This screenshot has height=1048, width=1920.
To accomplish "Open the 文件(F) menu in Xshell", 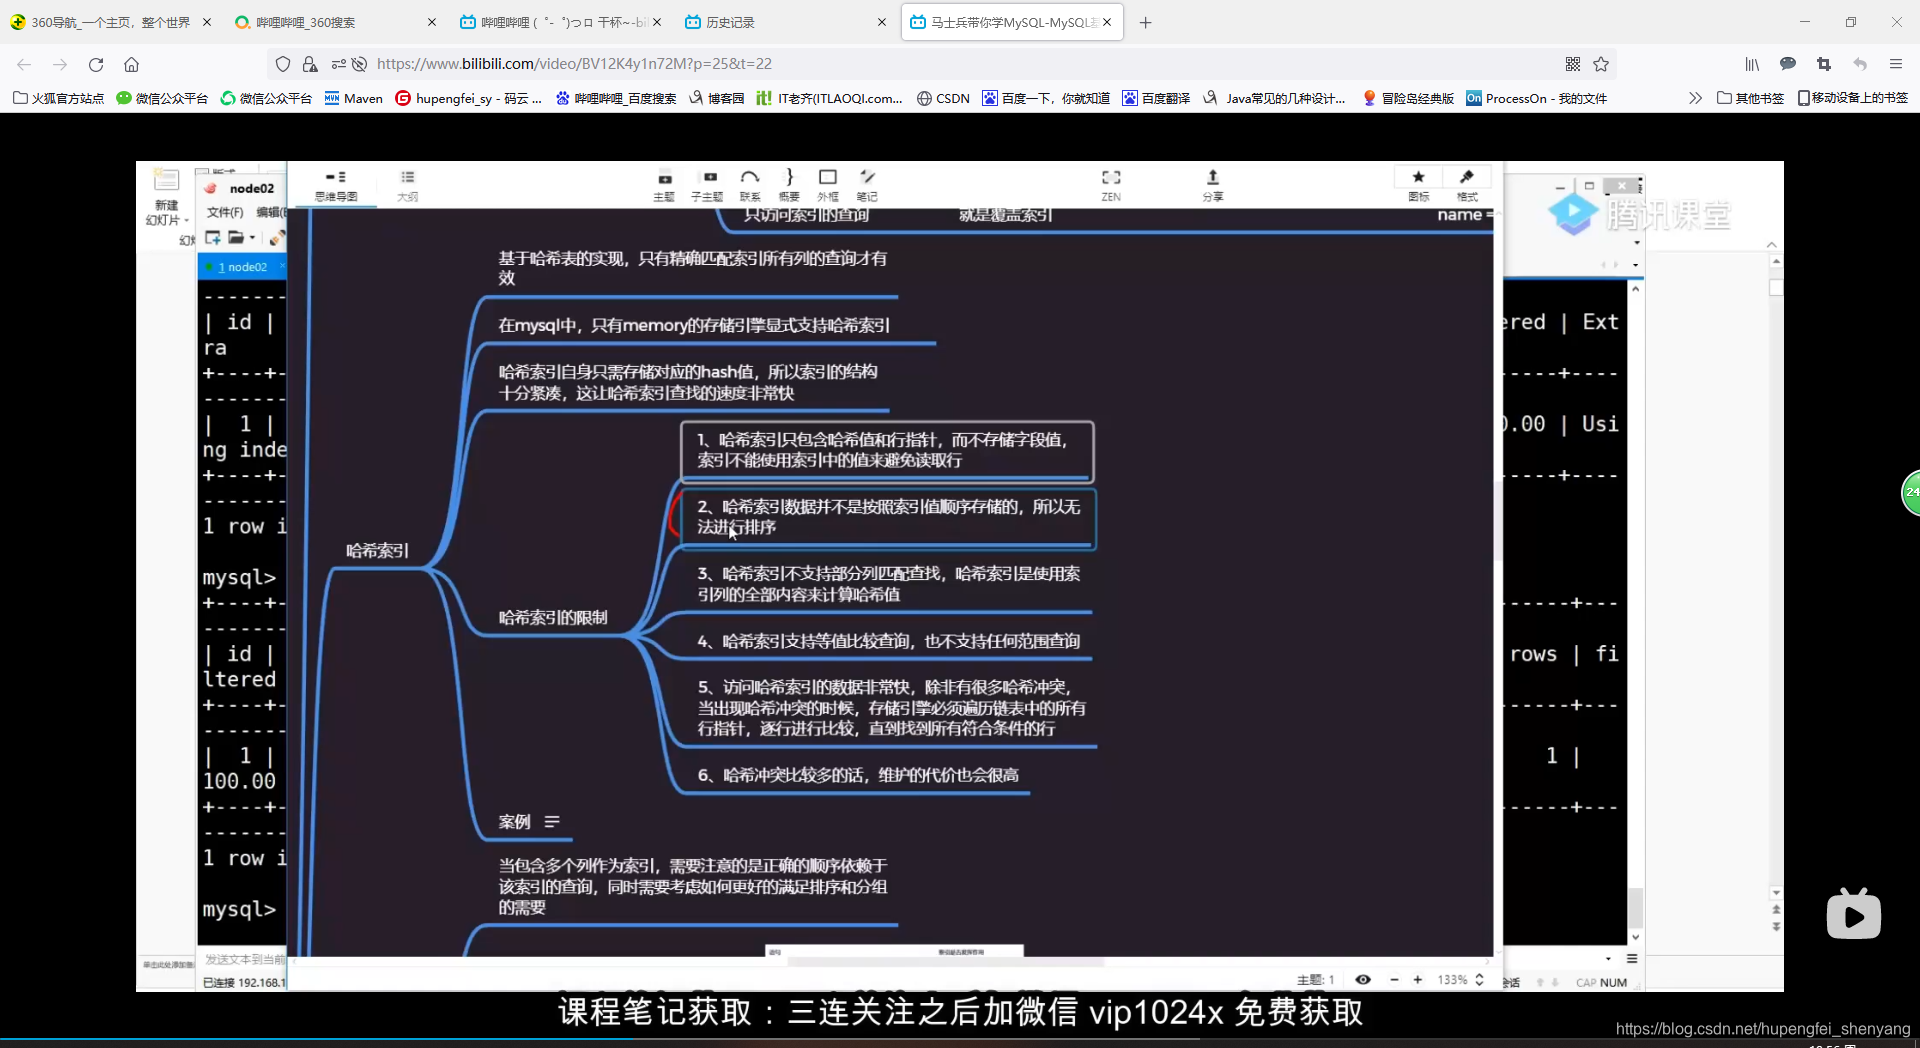I will pos(225,212).
